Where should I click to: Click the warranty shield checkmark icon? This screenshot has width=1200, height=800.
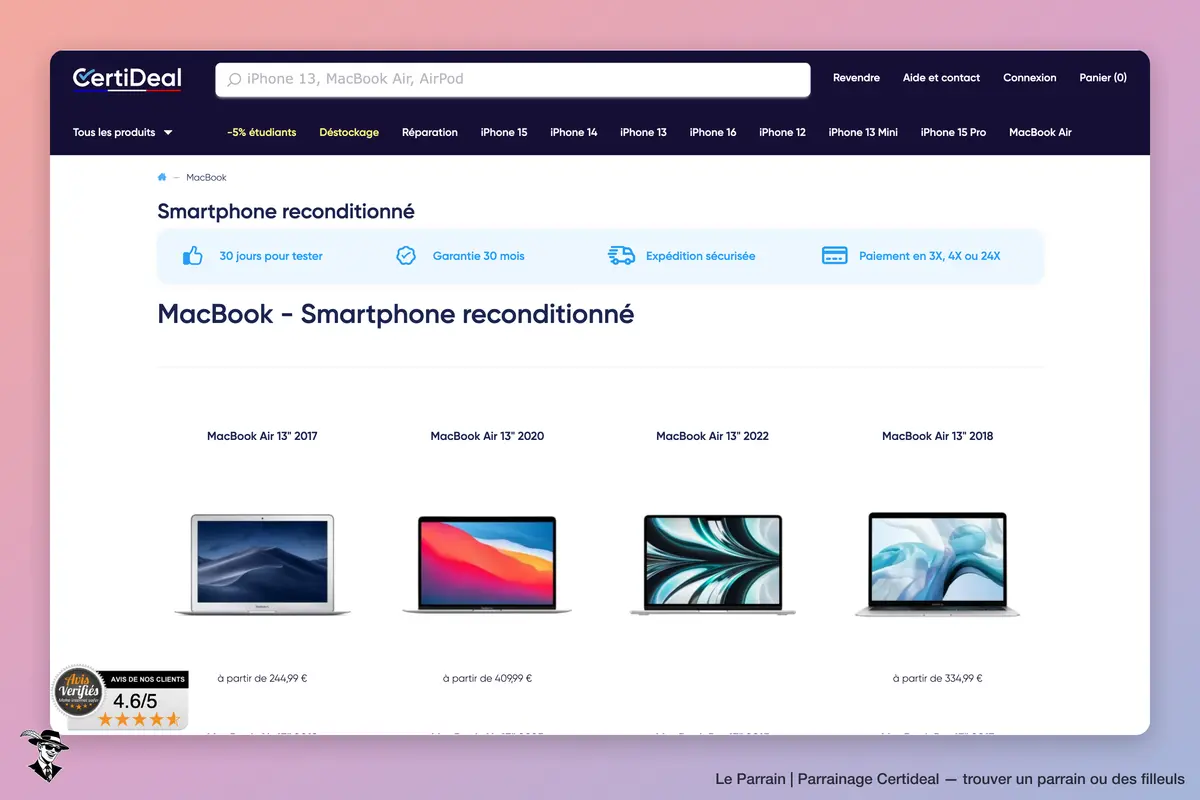coord(406,256)
